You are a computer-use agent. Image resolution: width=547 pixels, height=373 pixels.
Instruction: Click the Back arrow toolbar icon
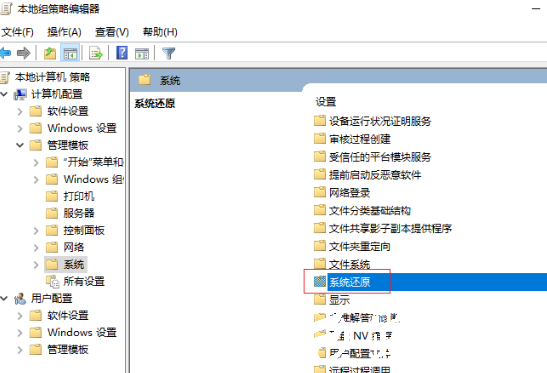(x=5, y=53)
